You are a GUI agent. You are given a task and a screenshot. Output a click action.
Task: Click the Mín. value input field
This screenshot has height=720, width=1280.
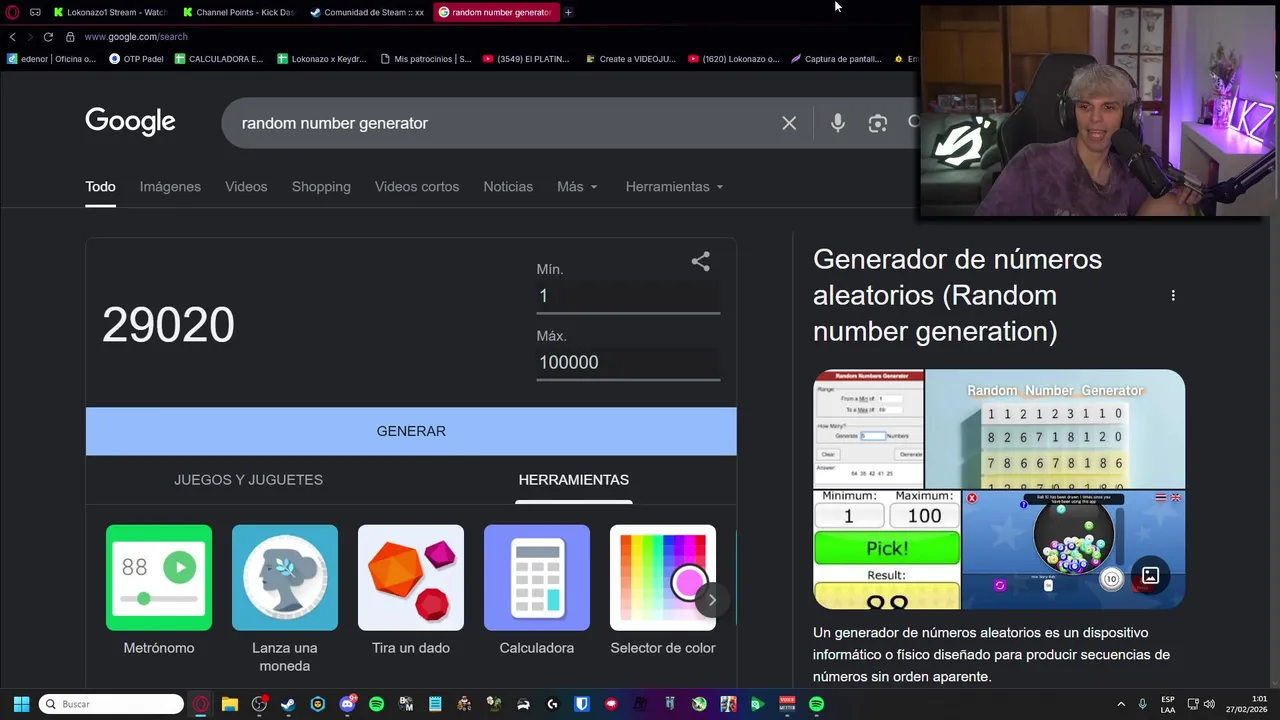628,296
